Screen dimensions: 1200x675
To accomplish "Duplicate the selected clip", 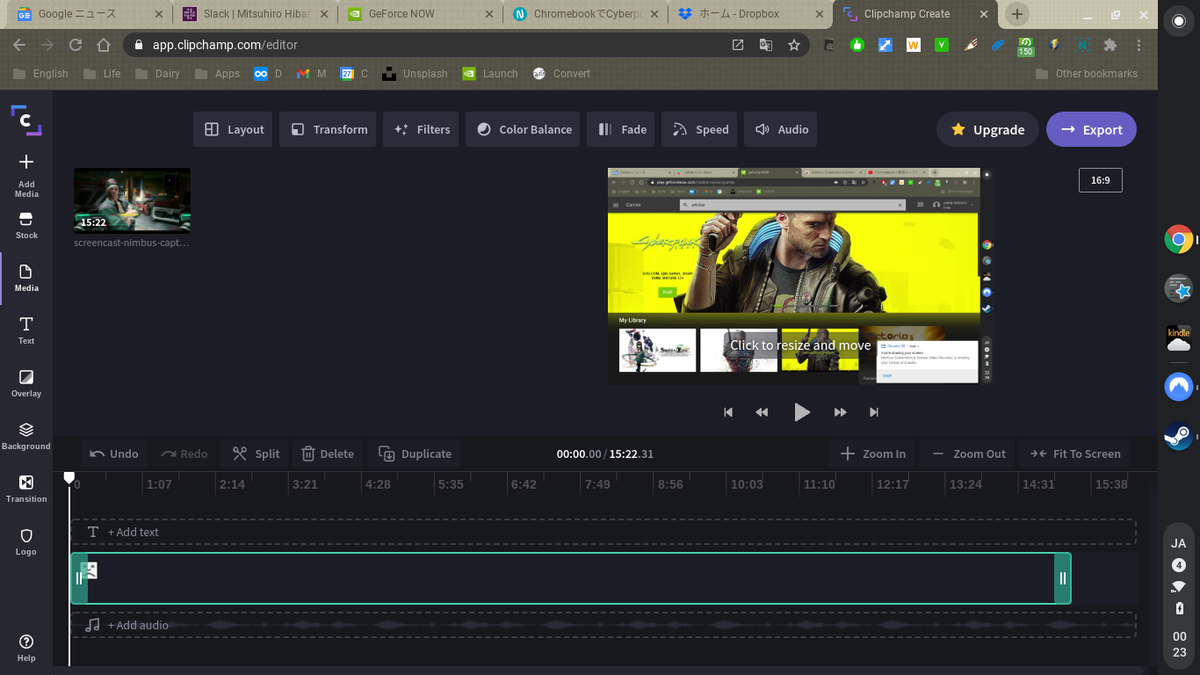I will [x=414, y=453].
